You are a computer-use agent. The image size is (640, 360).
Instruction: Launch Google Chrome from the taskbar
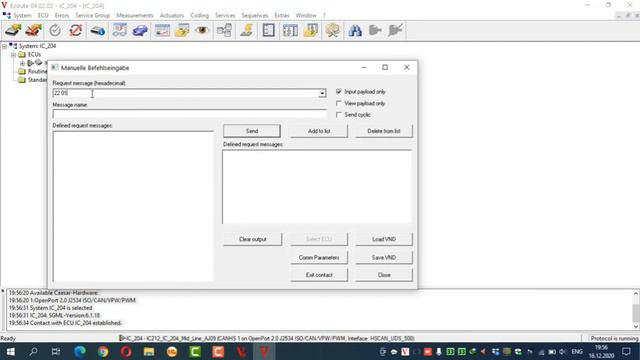point(103,351)
